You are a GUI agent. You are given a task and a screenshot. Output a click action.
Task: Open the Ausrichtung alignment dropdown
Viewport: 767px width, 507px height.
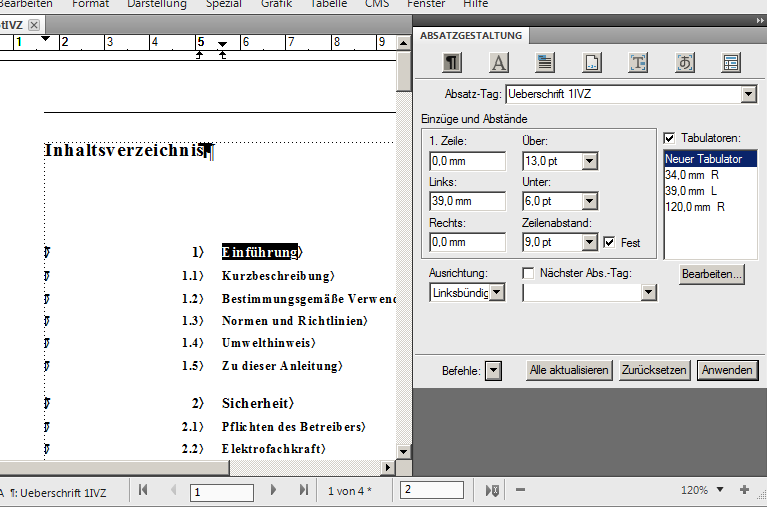[x=497, y=292]
